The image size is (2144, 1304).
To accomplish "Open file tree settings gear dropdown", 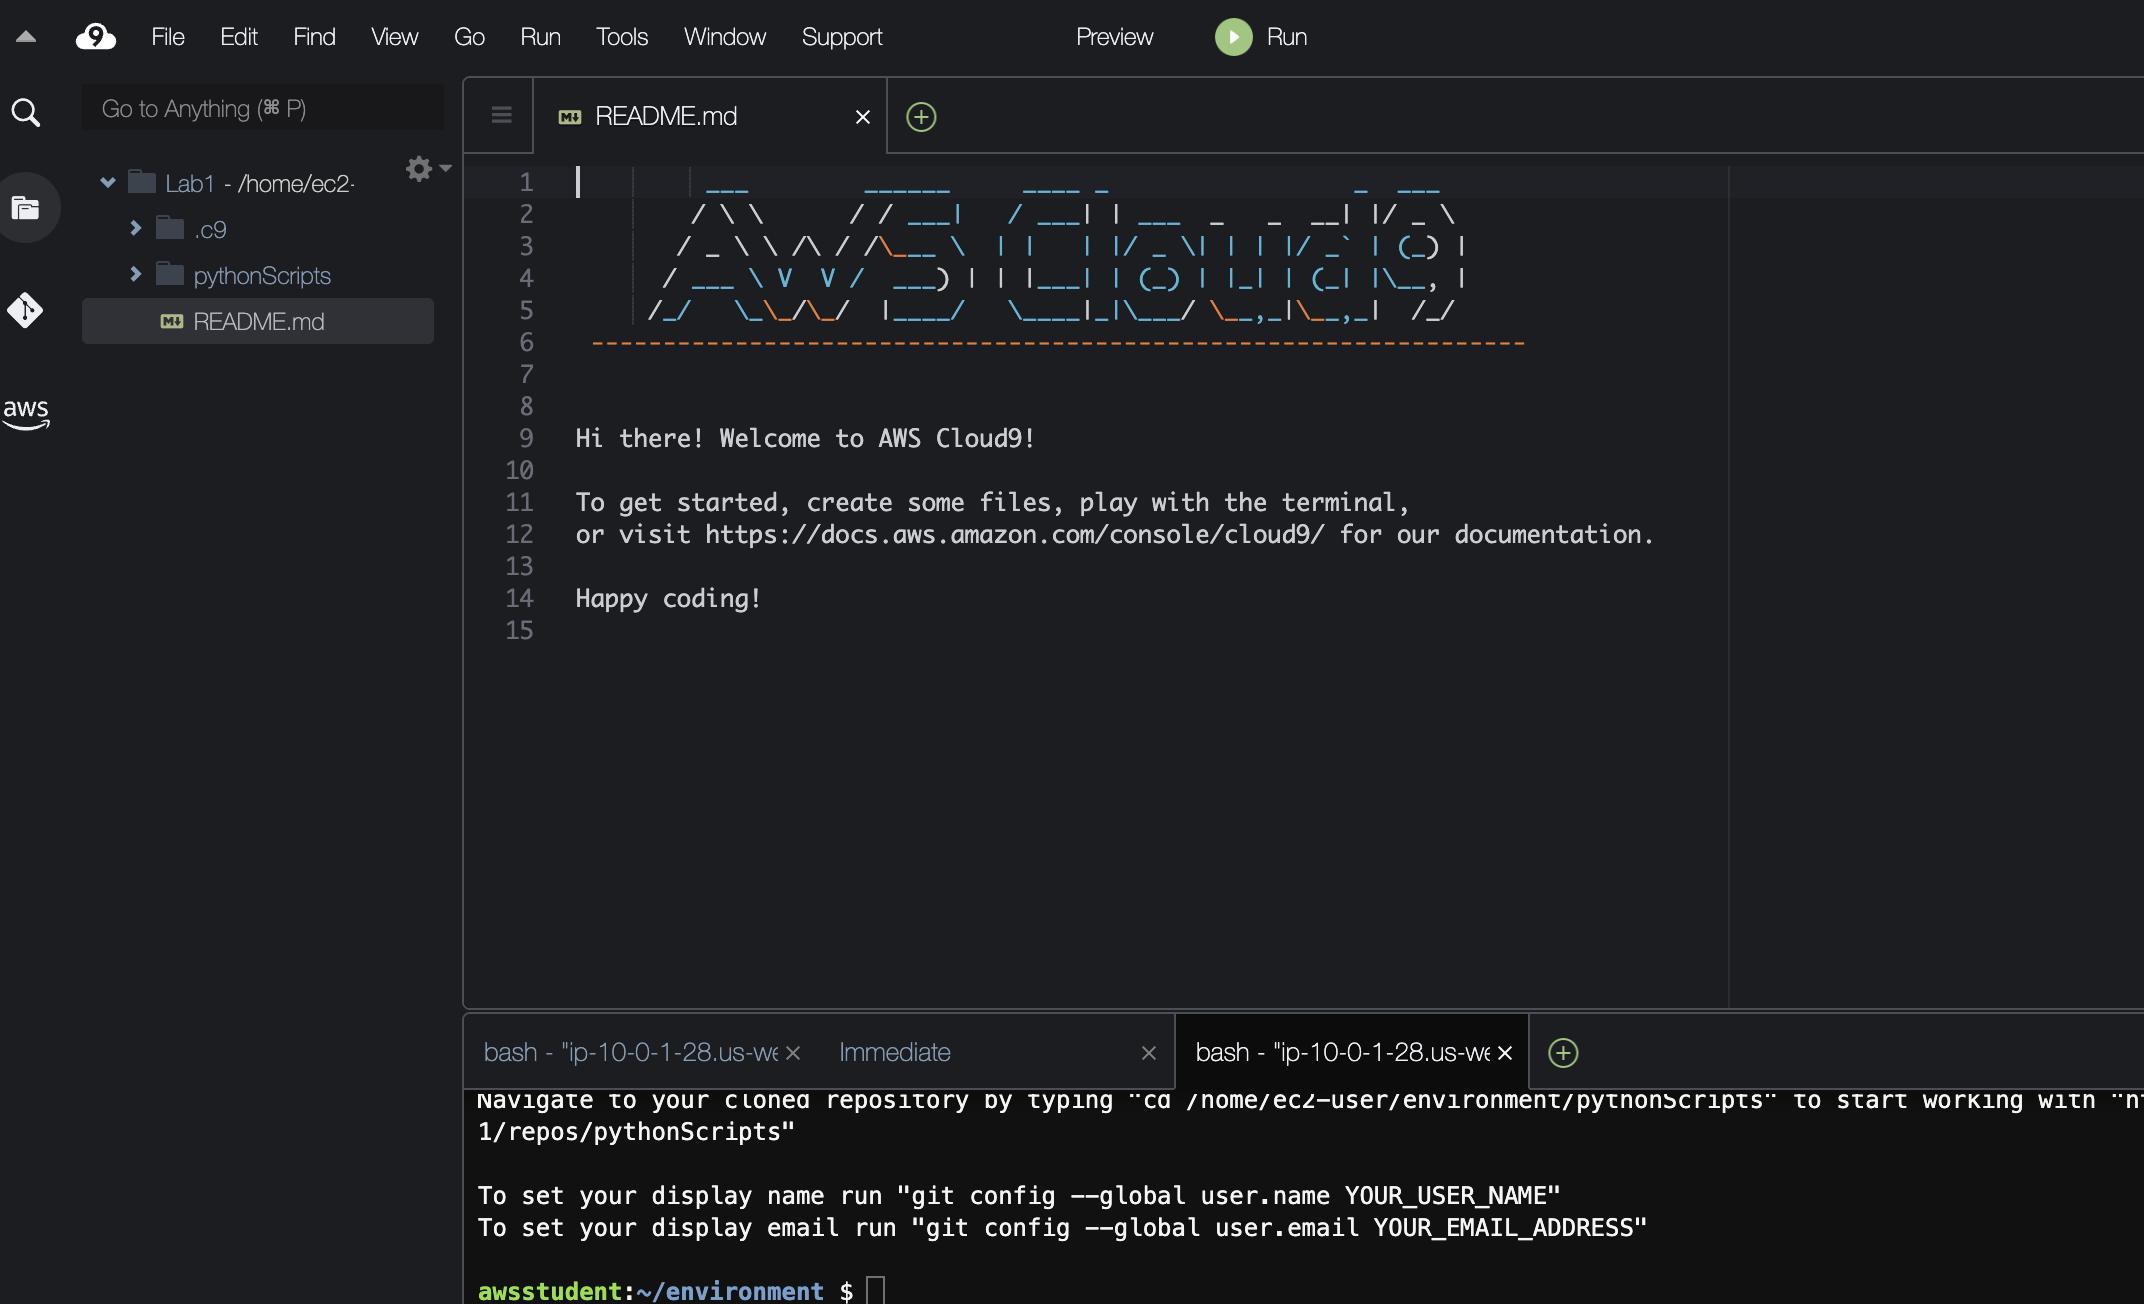I will (428, 169).
